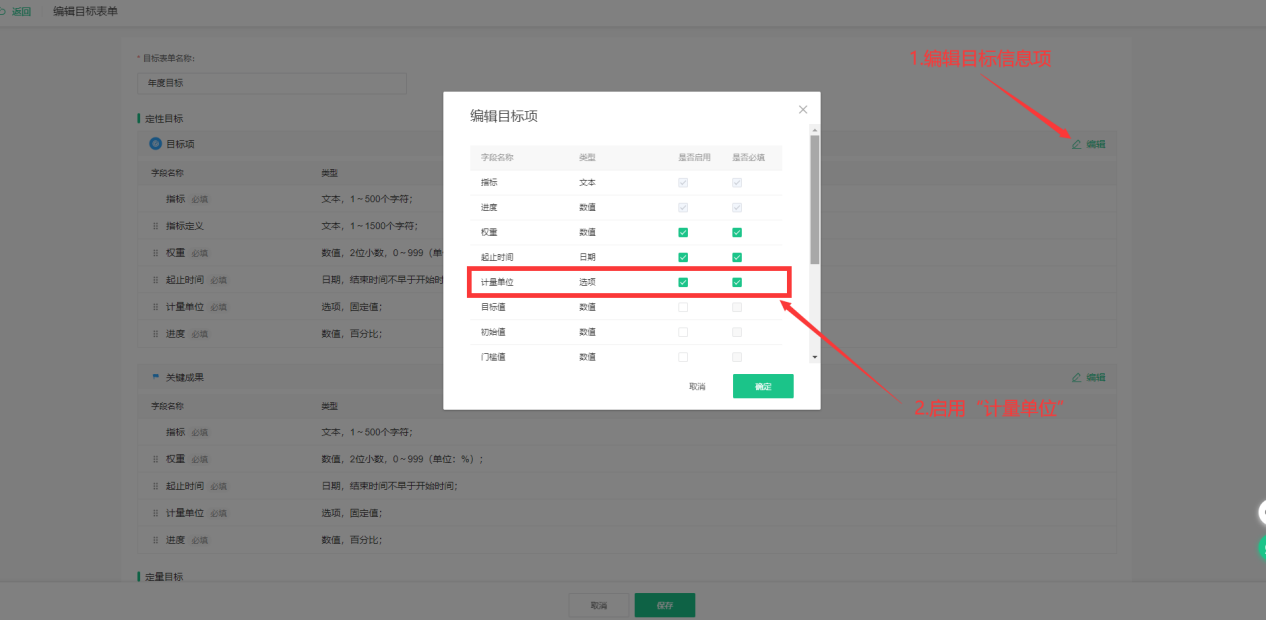Image resolution: width=1266 pixels, height=620 pixels.
Task: Click the pencil icon beside 目标项 编辑
Action: [x=1077, y=144]
